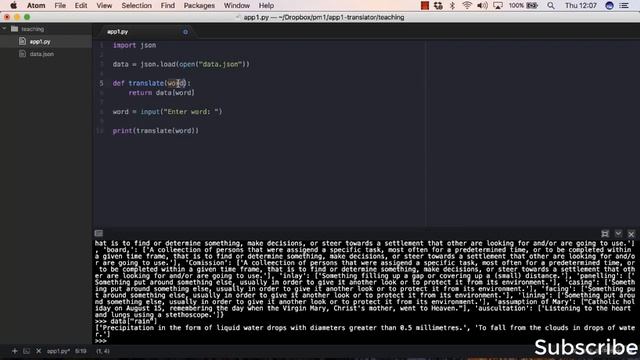640x360 pixels.
Task: Open the File menu
Action: click(60, 6)
